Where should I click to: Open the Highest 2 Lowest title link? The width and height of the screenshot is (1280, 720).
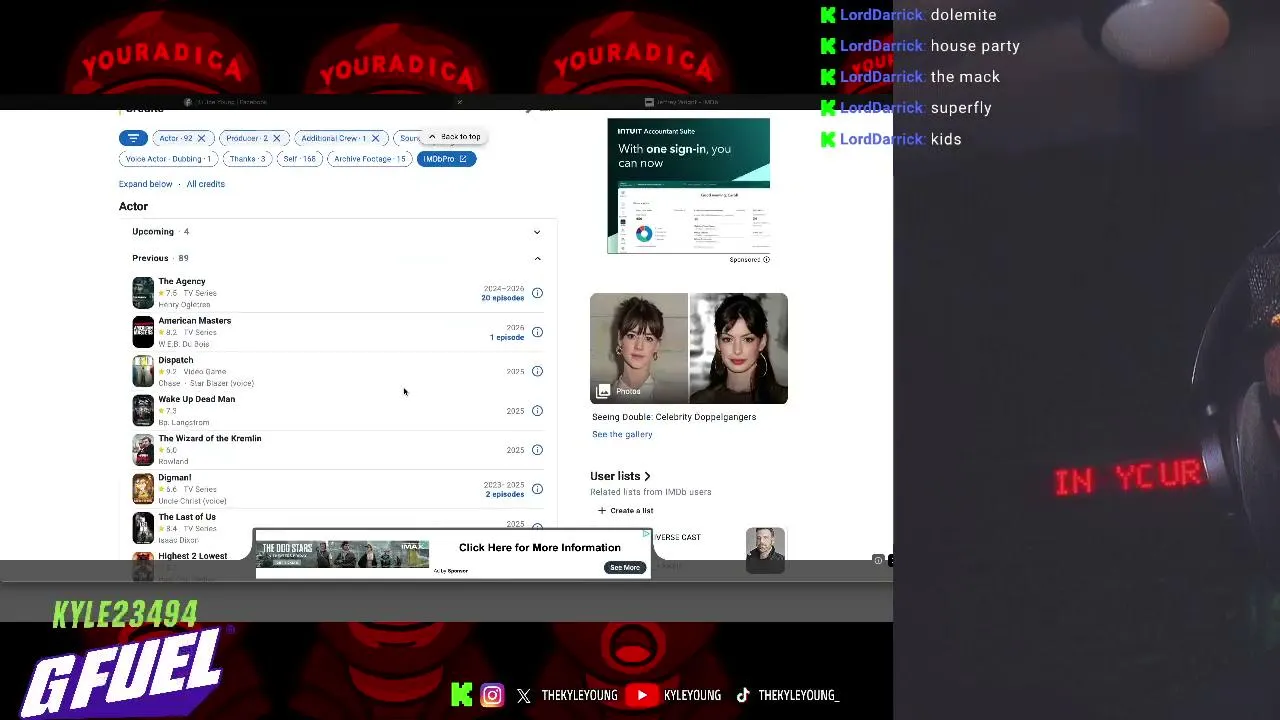point(193,556)
